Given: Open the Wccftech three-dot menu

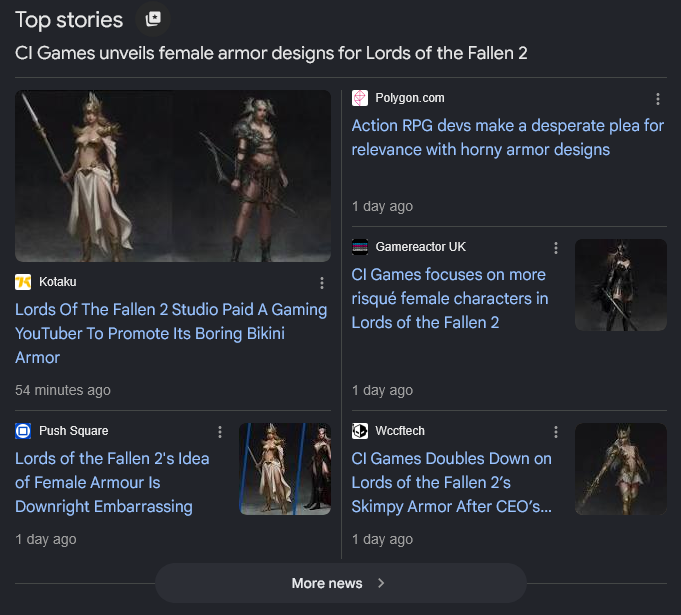Looking at the screenshot, I should pos(556,432).
